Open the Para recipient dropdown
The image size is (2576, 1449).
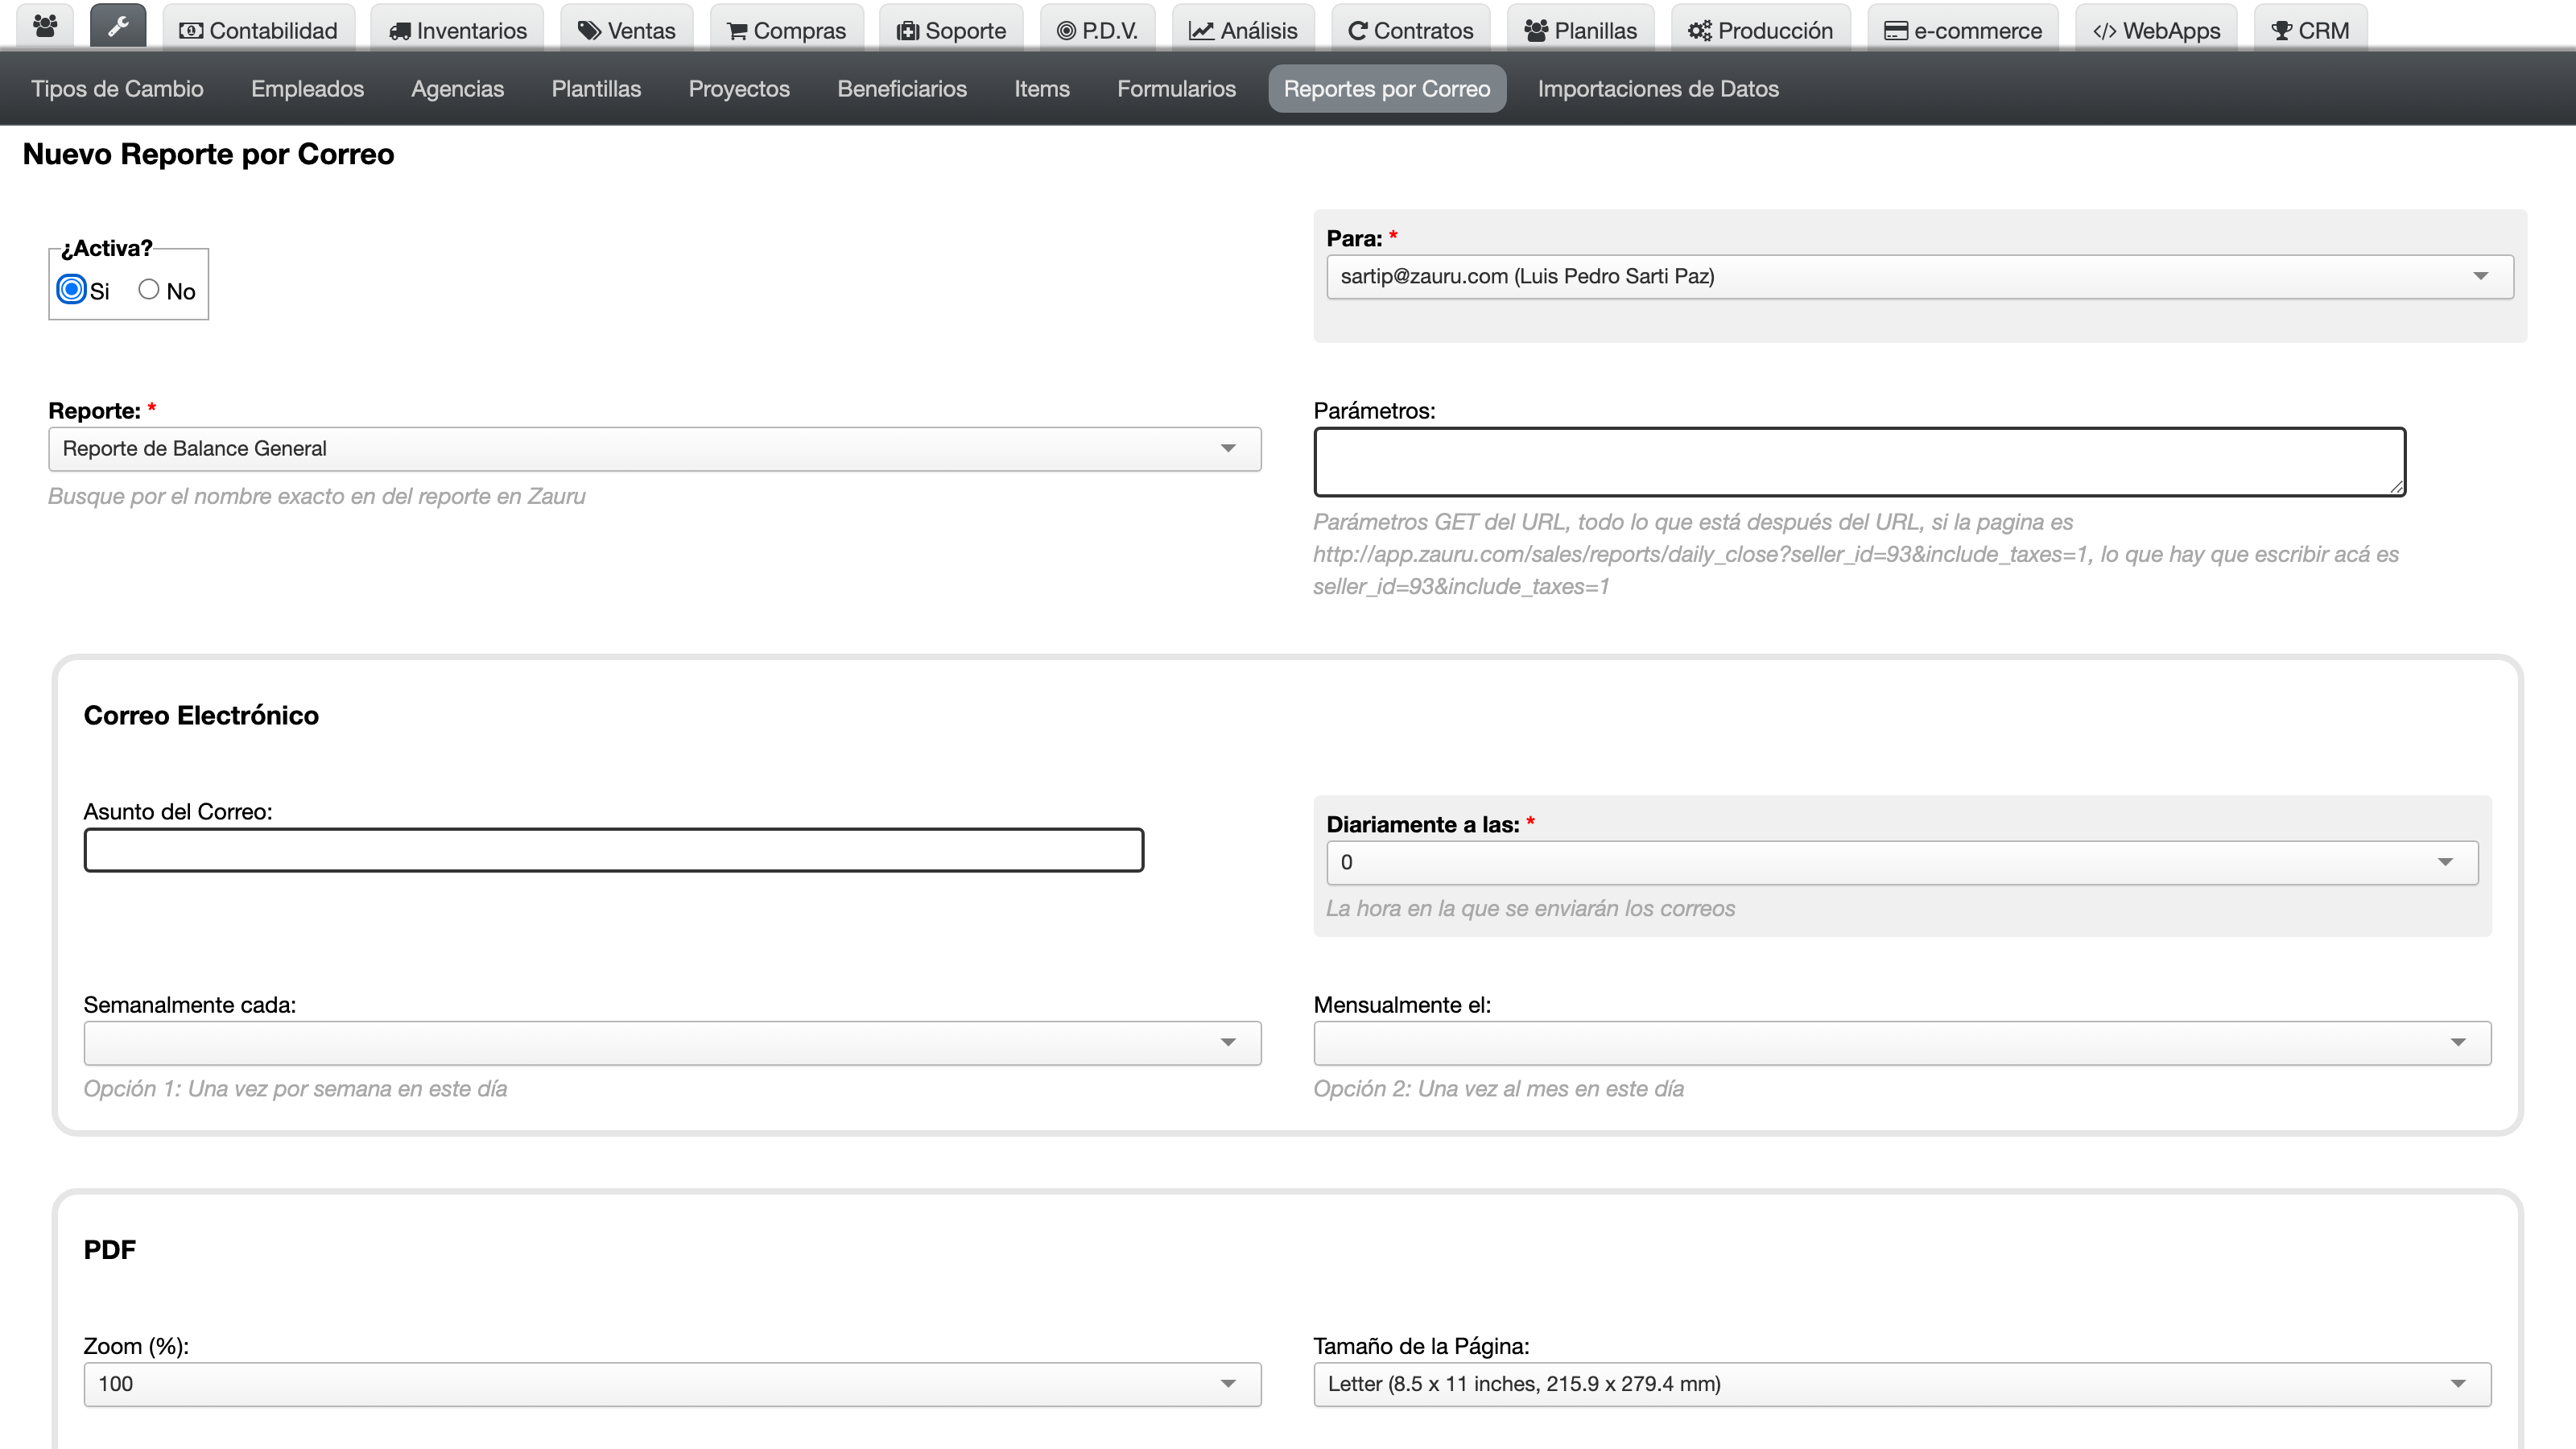[1919, 277]
